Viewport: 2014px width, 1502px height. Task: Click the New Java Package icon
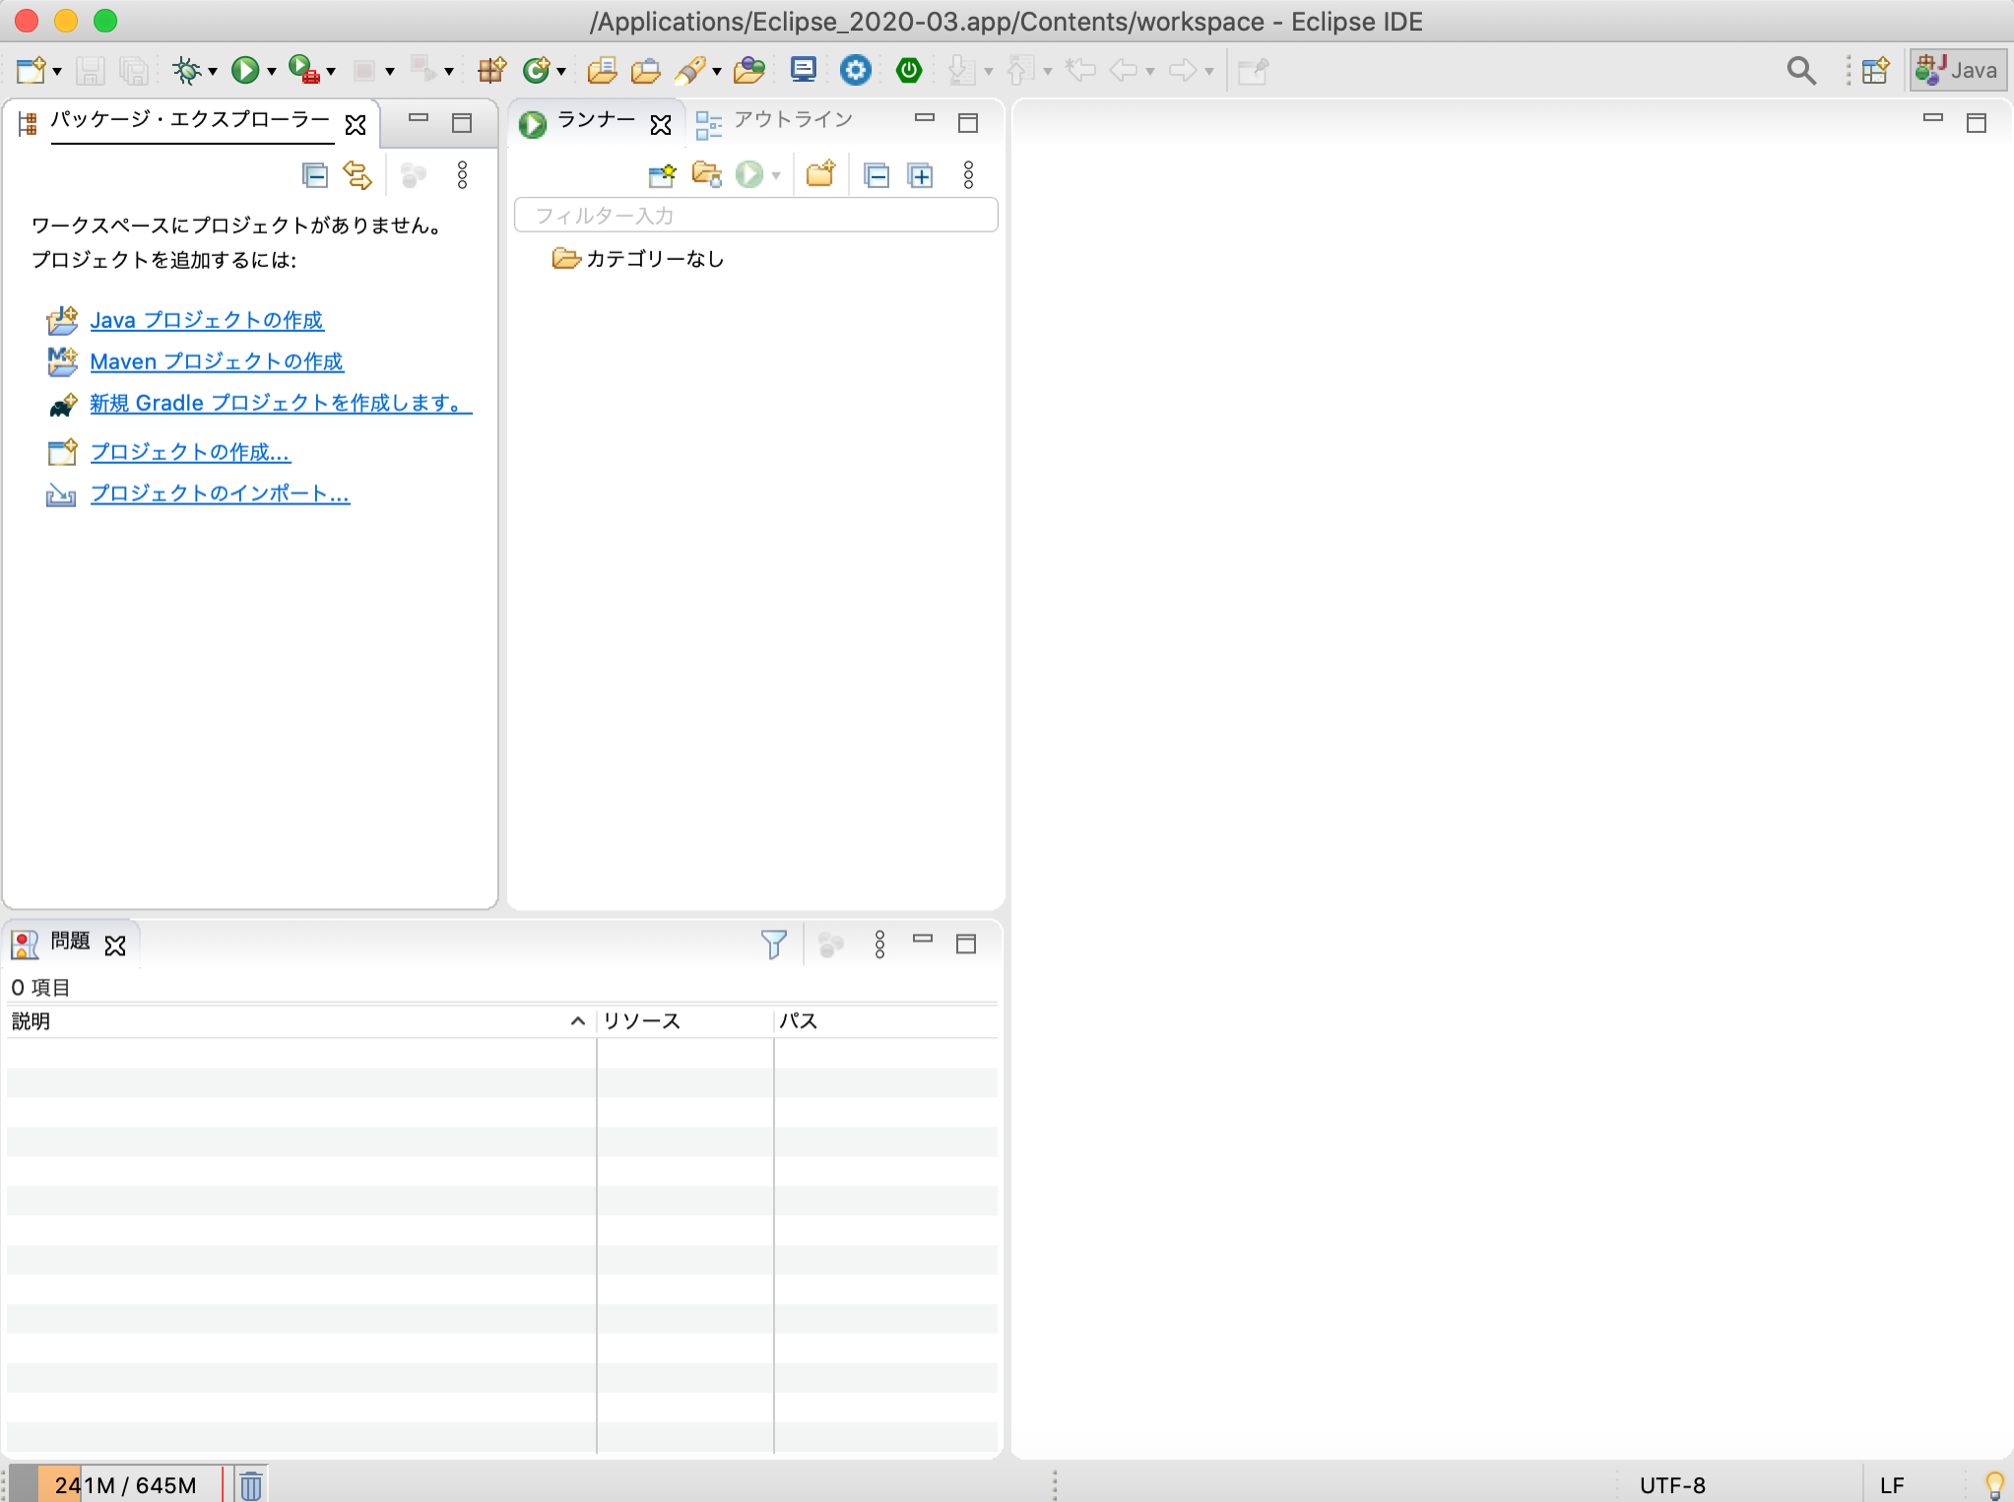tap(492, 70)
